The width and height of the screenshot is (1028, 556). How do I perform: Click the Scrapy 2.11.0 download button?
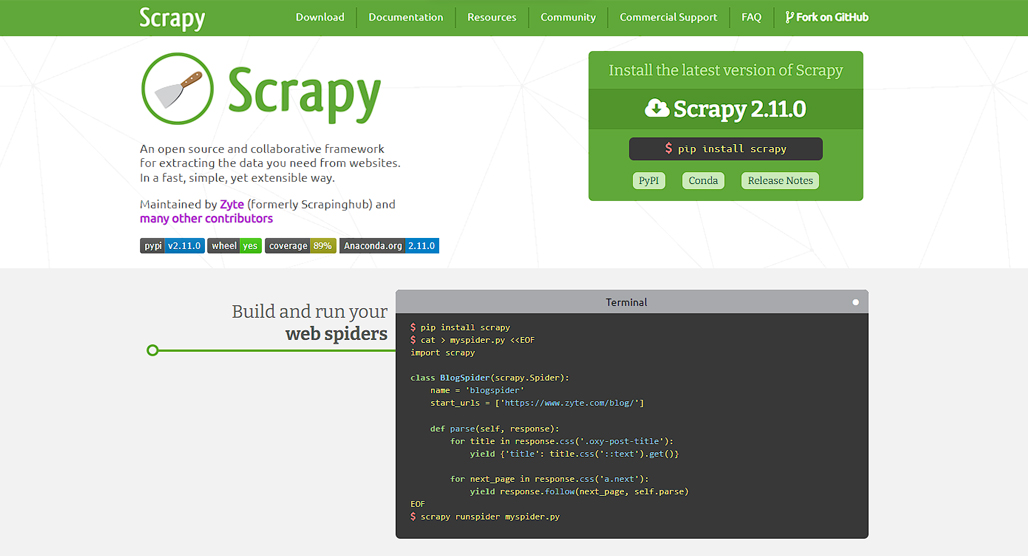click(x=726, y=109)
